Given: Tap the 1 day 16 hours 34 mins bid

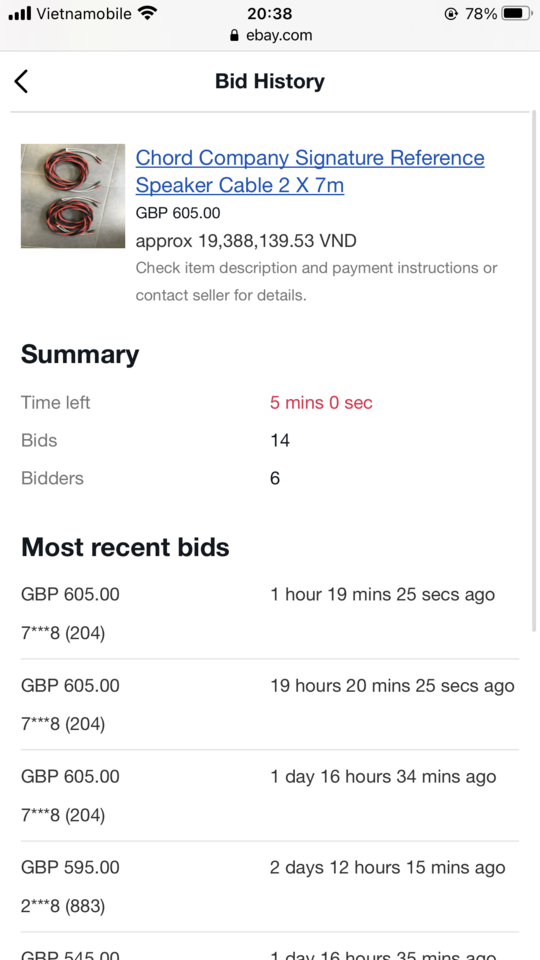Looking at the screenshot, I should tap(383, 777).
